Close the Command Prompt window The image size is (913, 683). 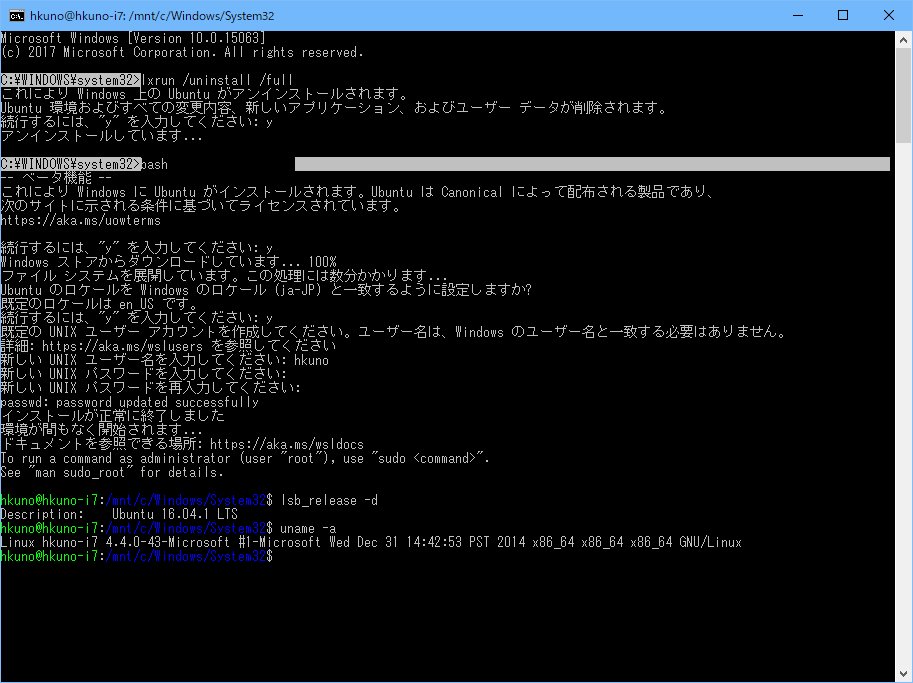tap(889, 15)
